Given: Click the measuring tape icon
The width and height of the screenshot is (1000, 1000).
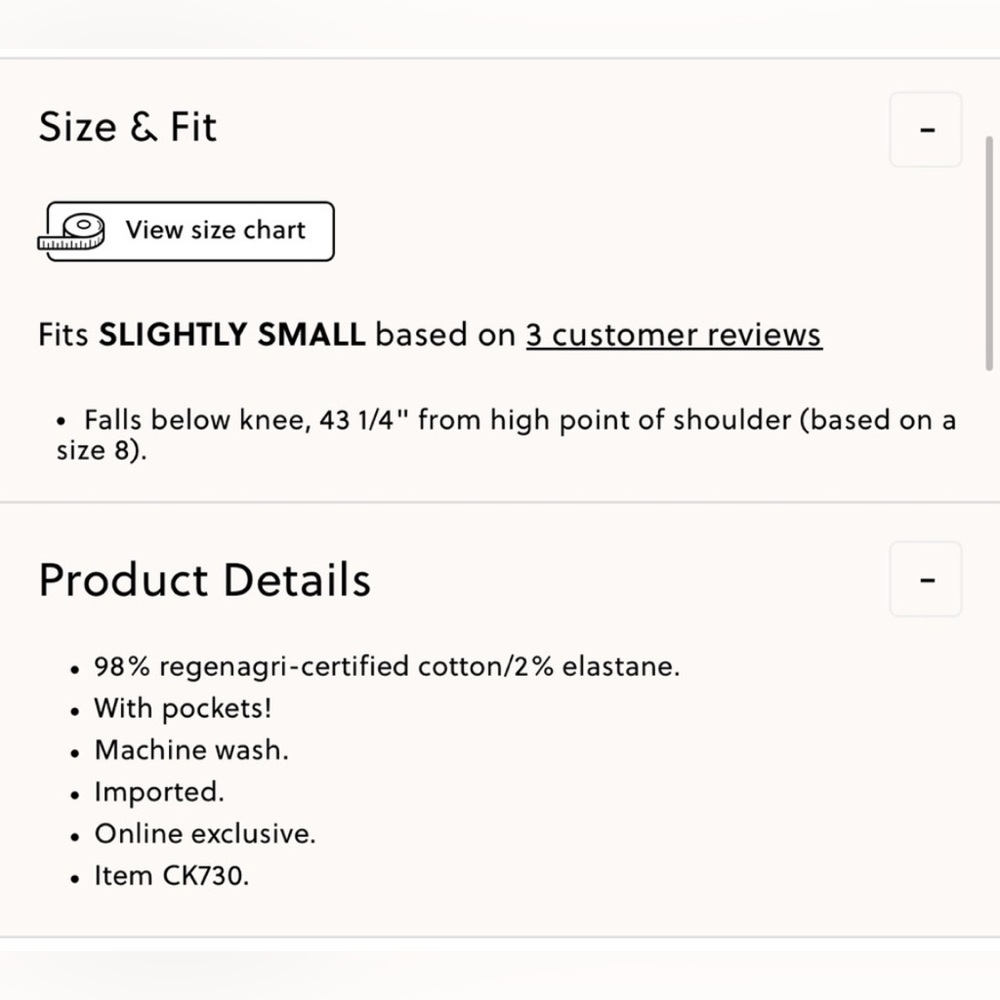Looking at the screenshot, I should (72, 231).
